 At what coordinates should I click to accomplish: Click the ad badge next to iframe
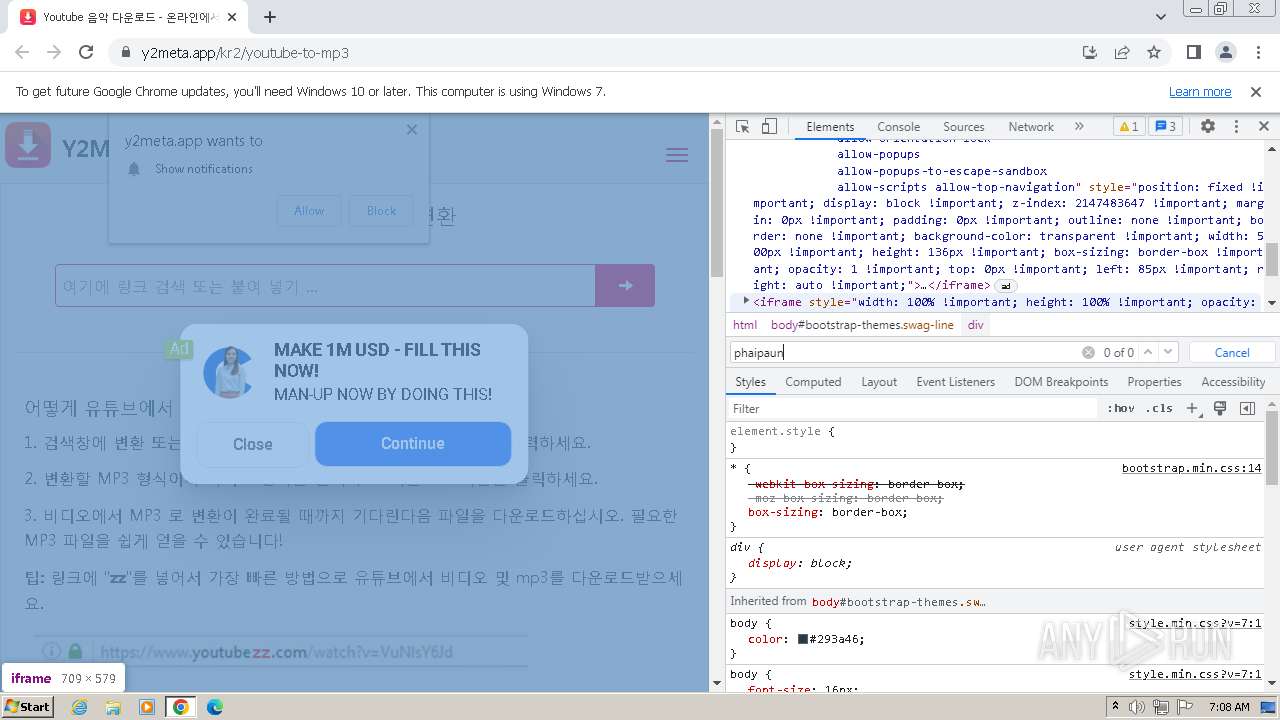(x=1006, y=286)
